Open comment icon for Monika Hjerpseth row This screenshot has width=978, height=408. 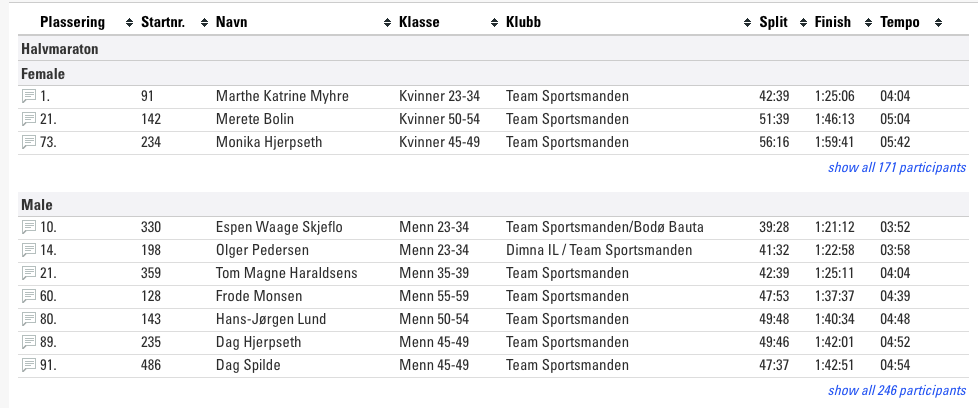click(x=29, y=142)
